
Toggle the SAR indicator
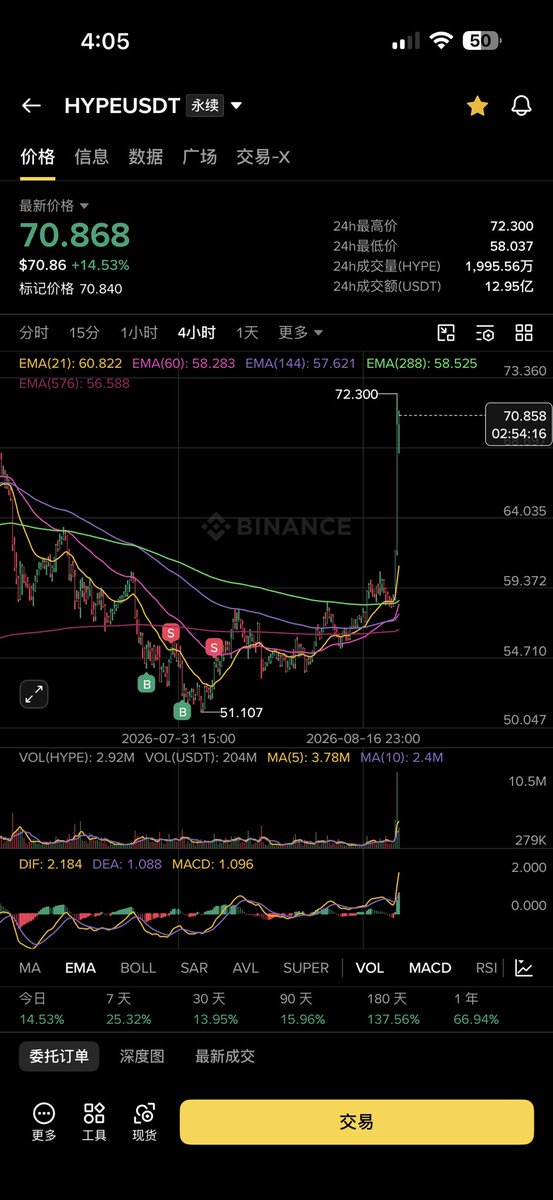[194, 968]
